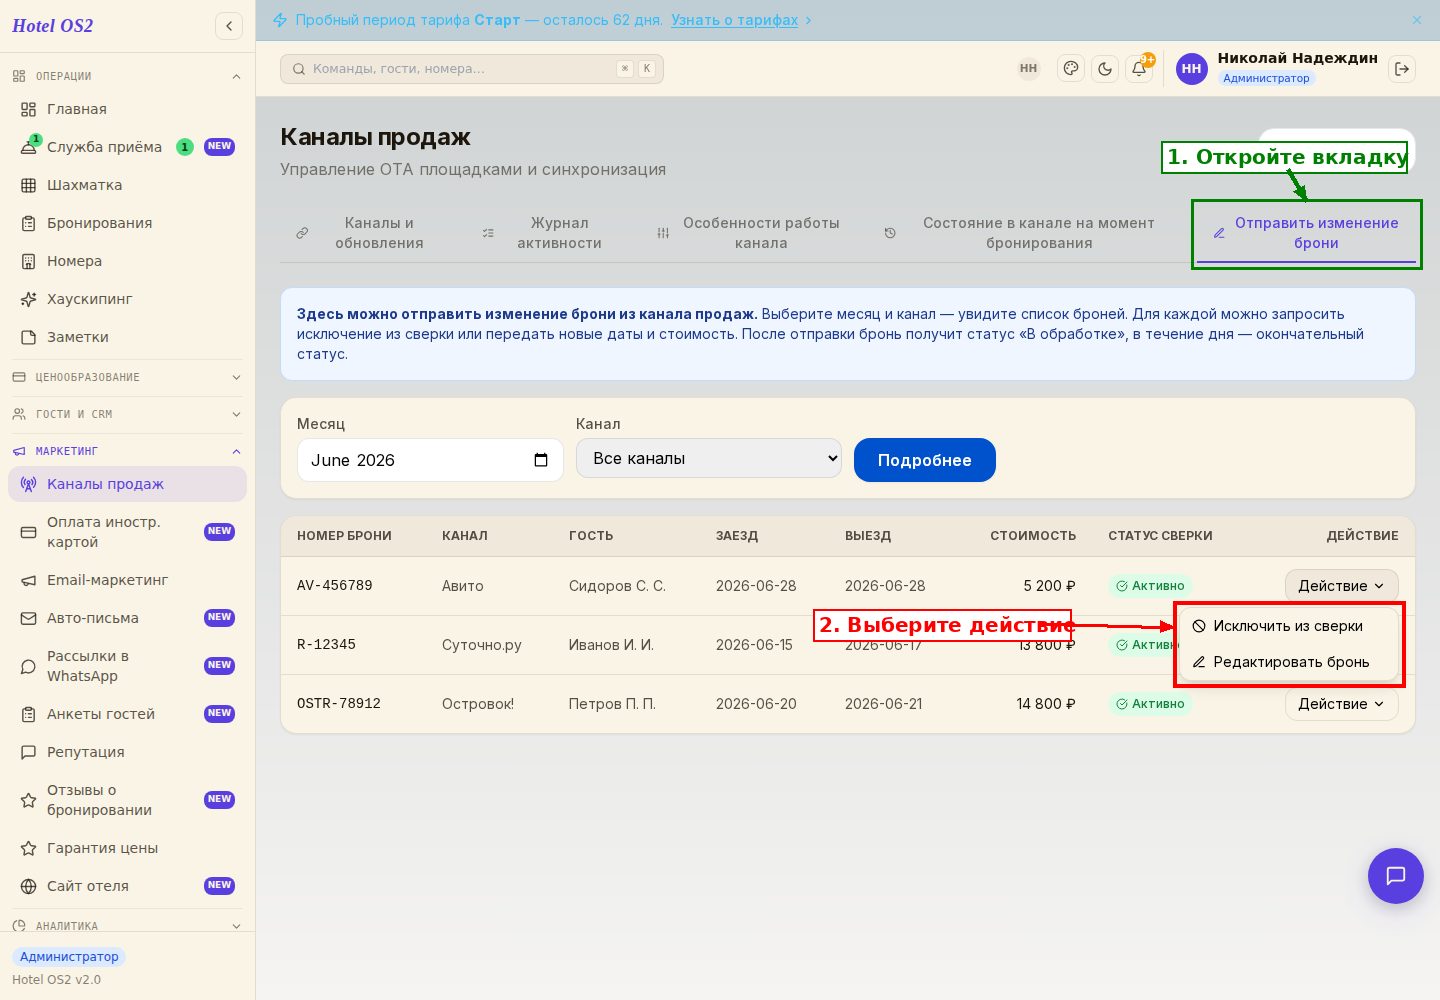The image size is (1440, 1000).
Task: Click the Администратор badge at sidebar bottom
Action: click(69, 957)
